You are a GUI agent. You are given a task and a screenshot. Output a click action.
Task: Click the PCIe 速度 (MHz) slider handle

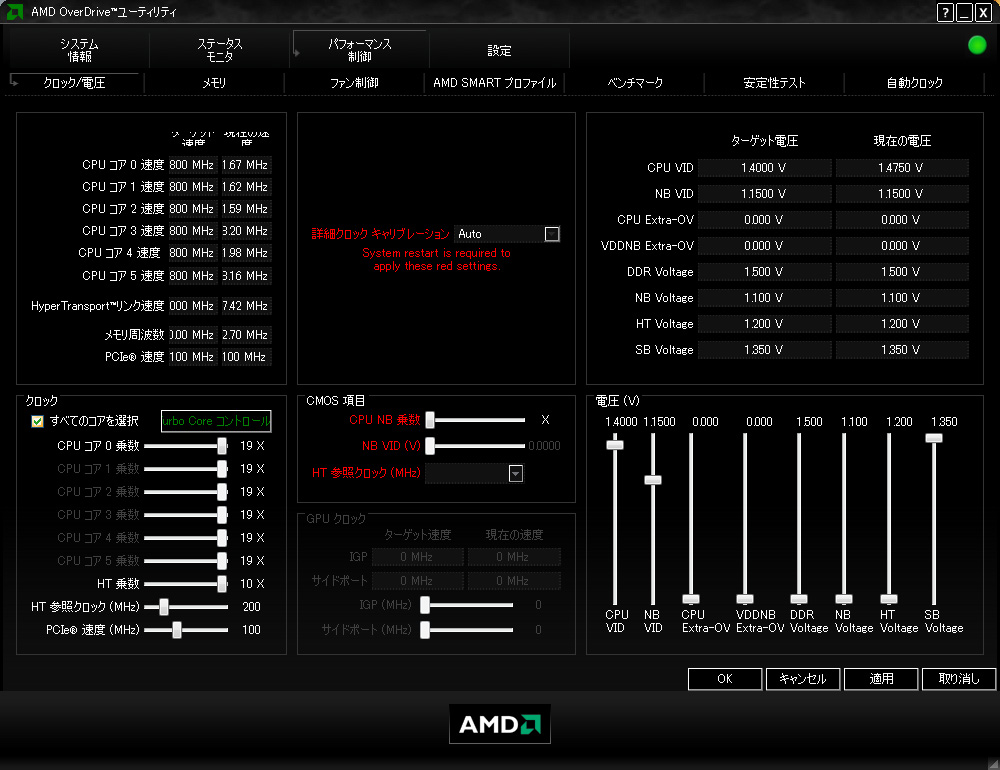[x=177, y=630]
